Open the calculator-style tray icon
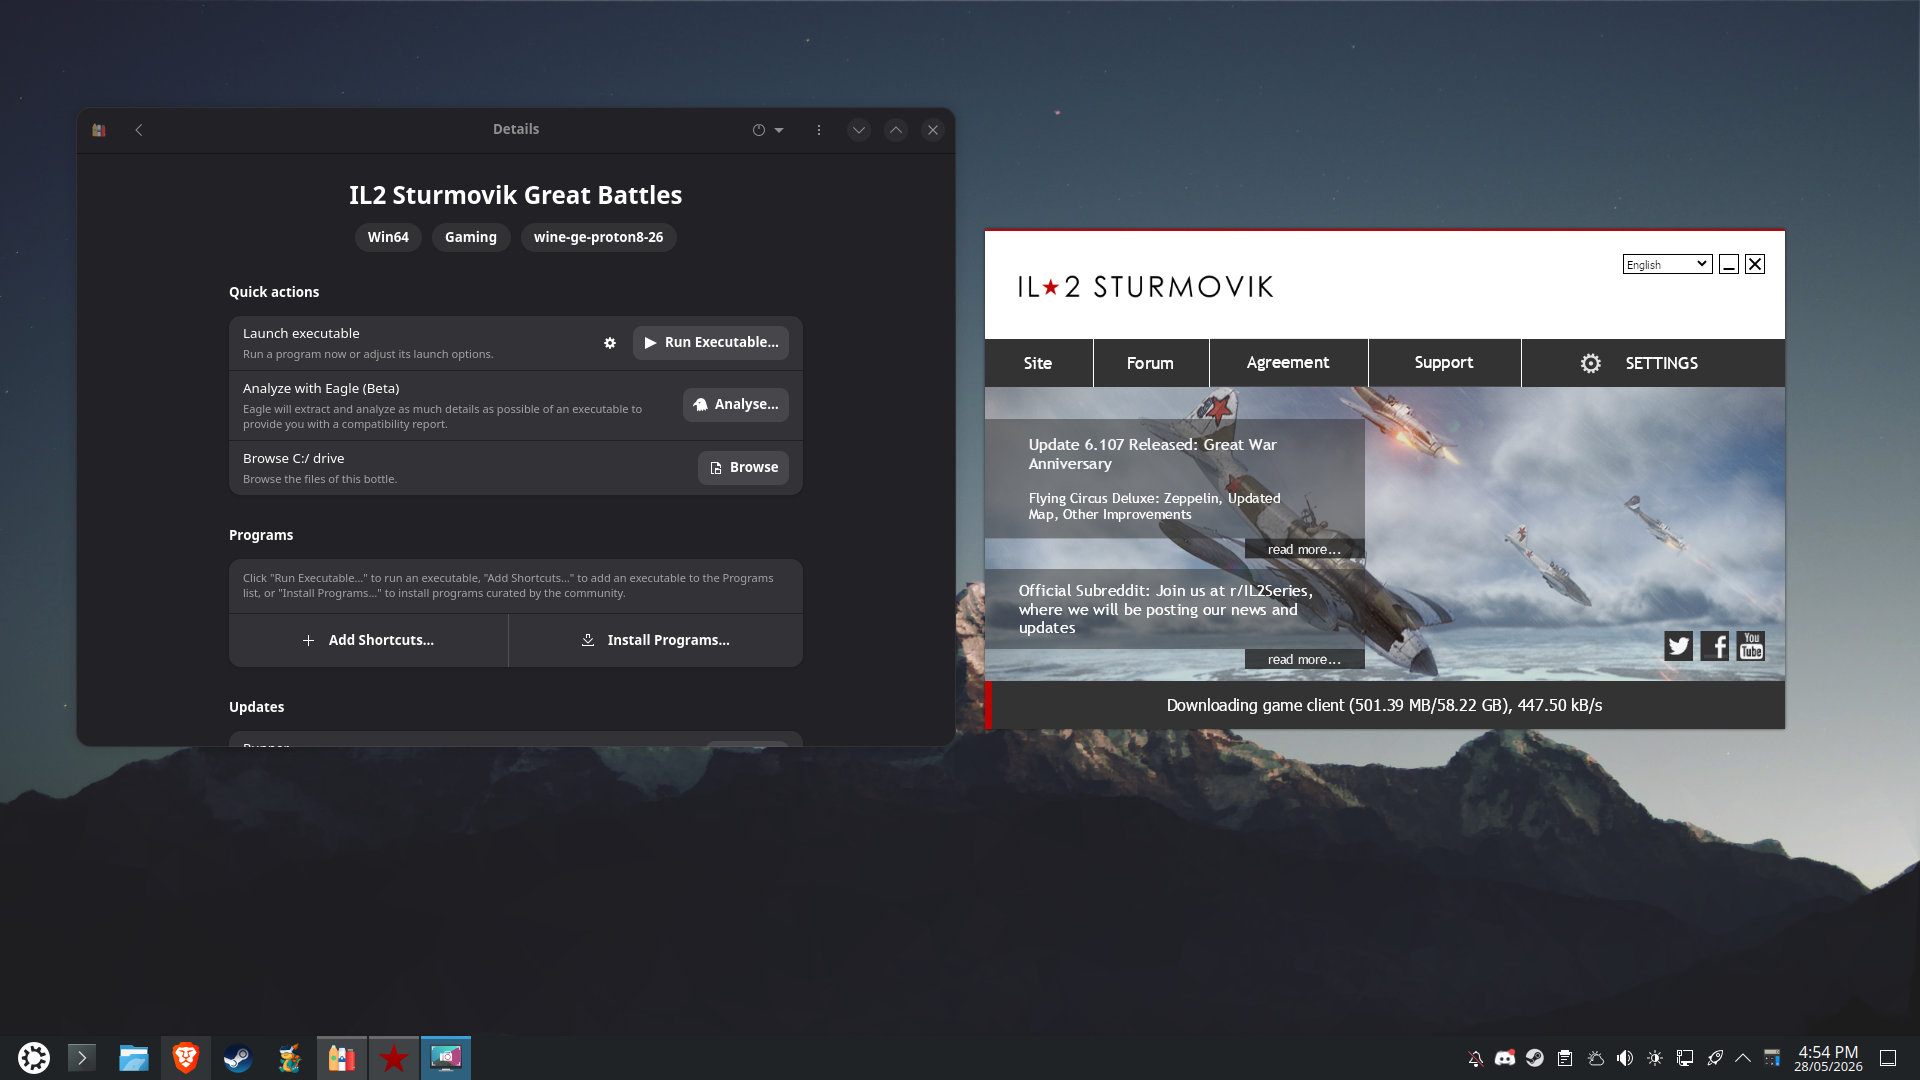 click(1772, 1058)
